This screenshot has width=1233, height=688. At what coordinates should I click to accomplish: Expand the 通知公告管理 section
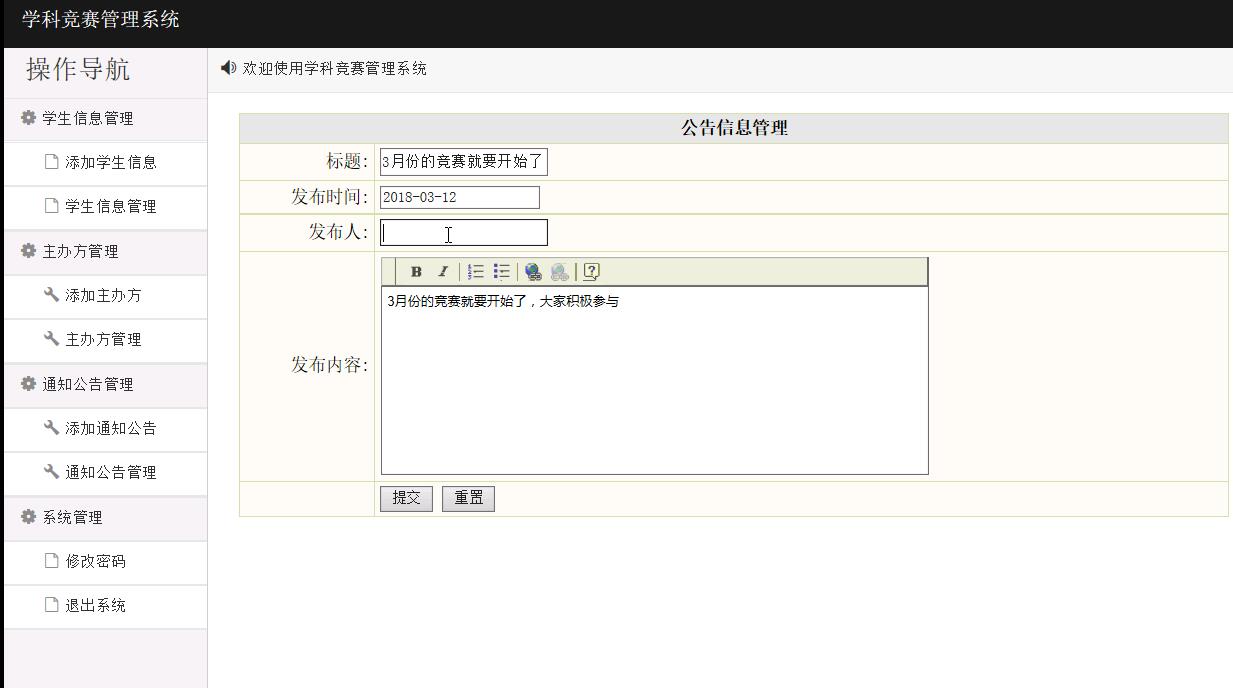tap(75, 384)
